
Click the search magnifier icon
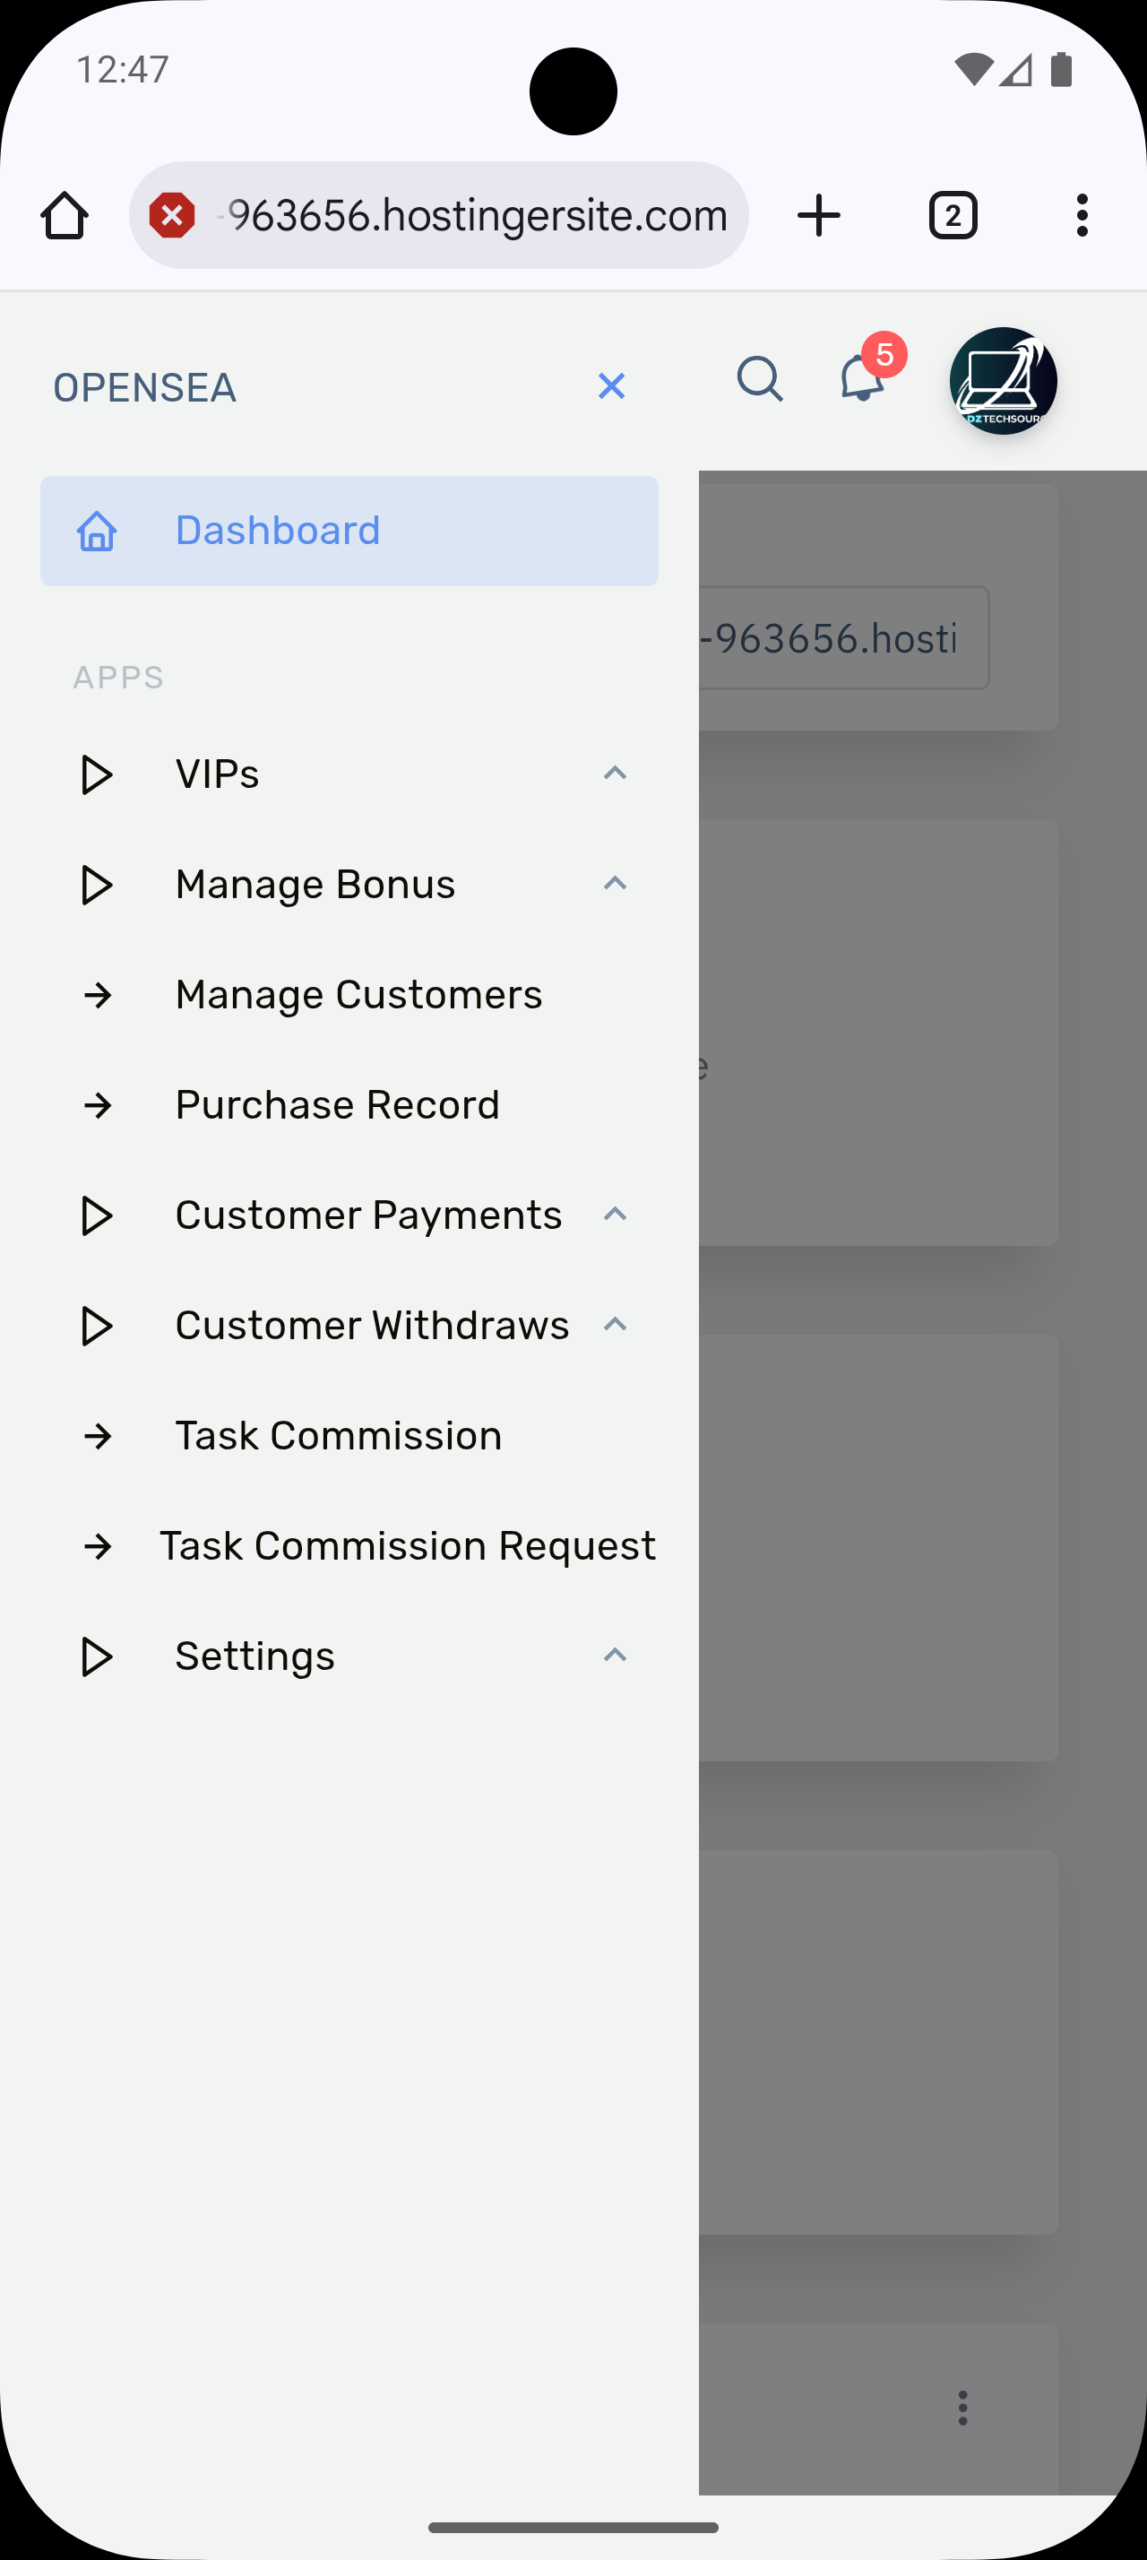[760, 380]
